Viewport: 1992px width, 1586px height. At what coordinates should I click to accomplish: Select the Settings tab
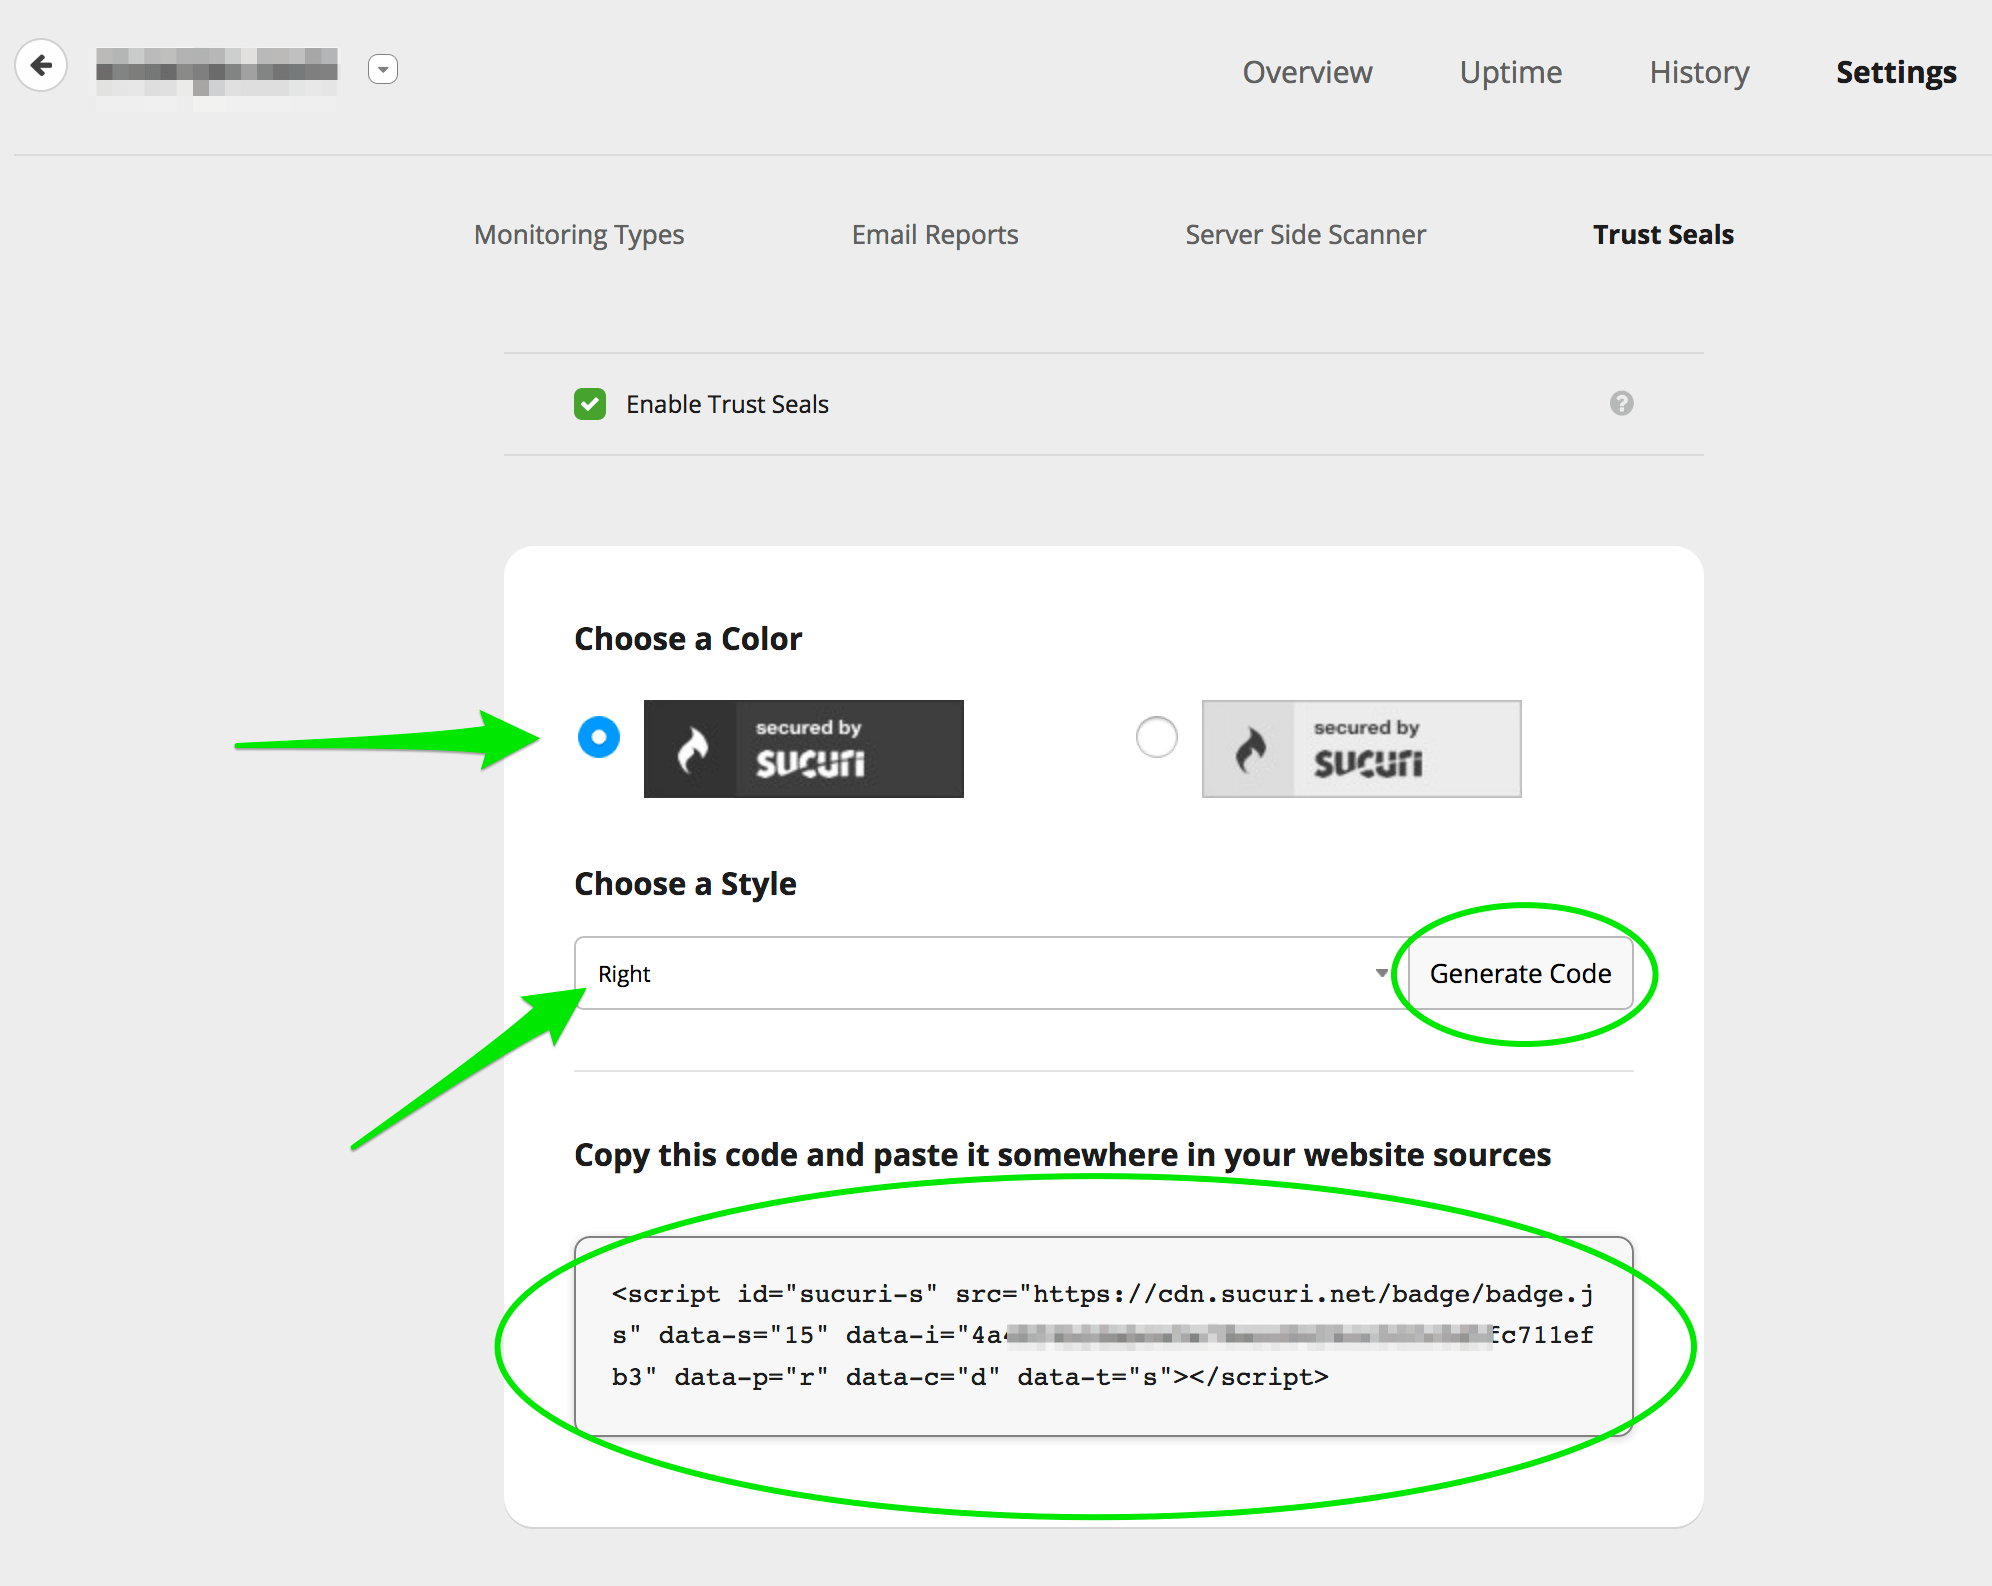(x=1896, y=72)
